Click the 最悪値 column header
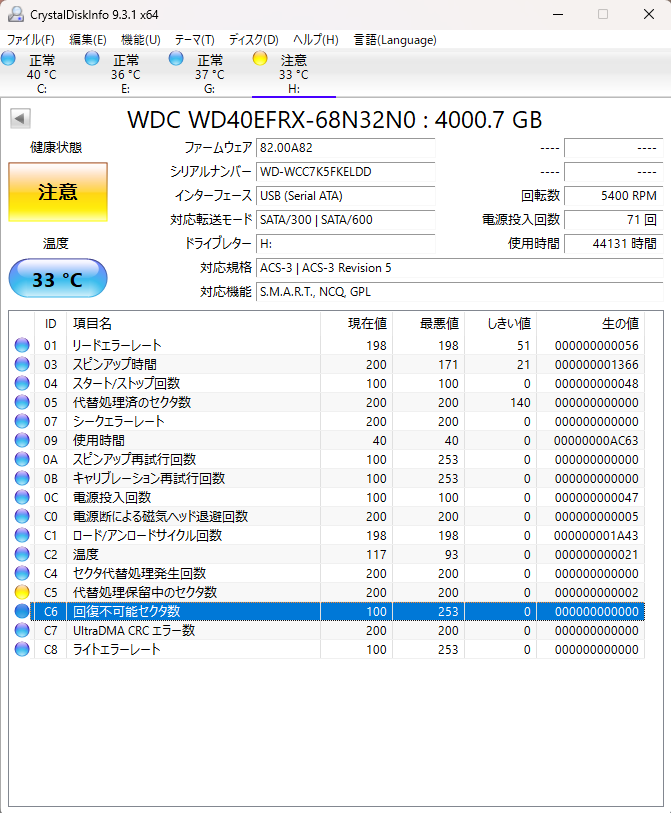 pyautogui.click(x=429, y=324)
